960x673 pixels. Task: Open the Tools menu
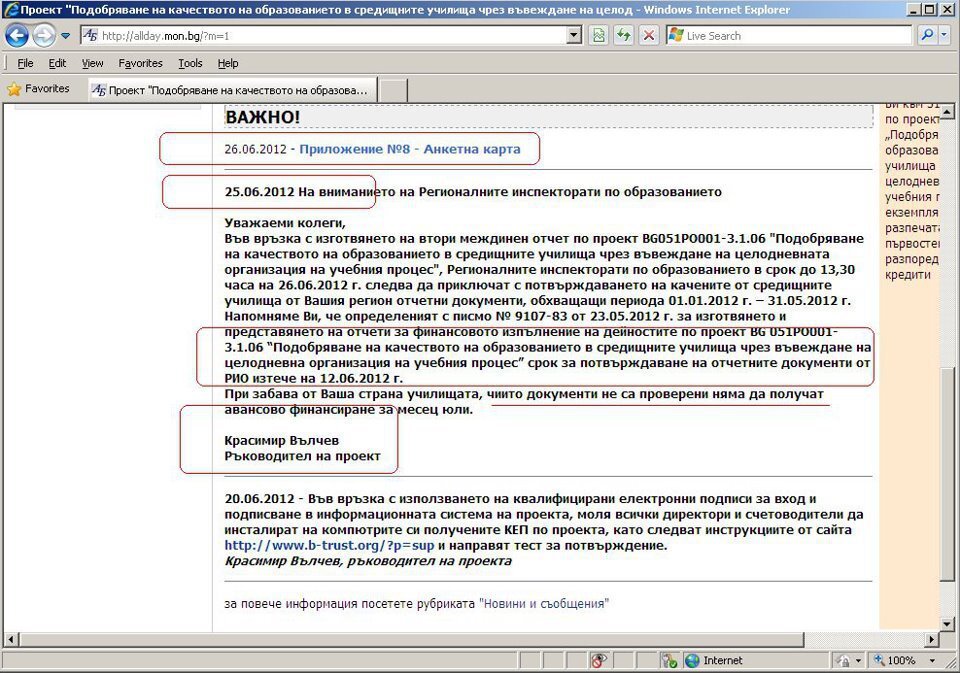(x=190, y=63)
